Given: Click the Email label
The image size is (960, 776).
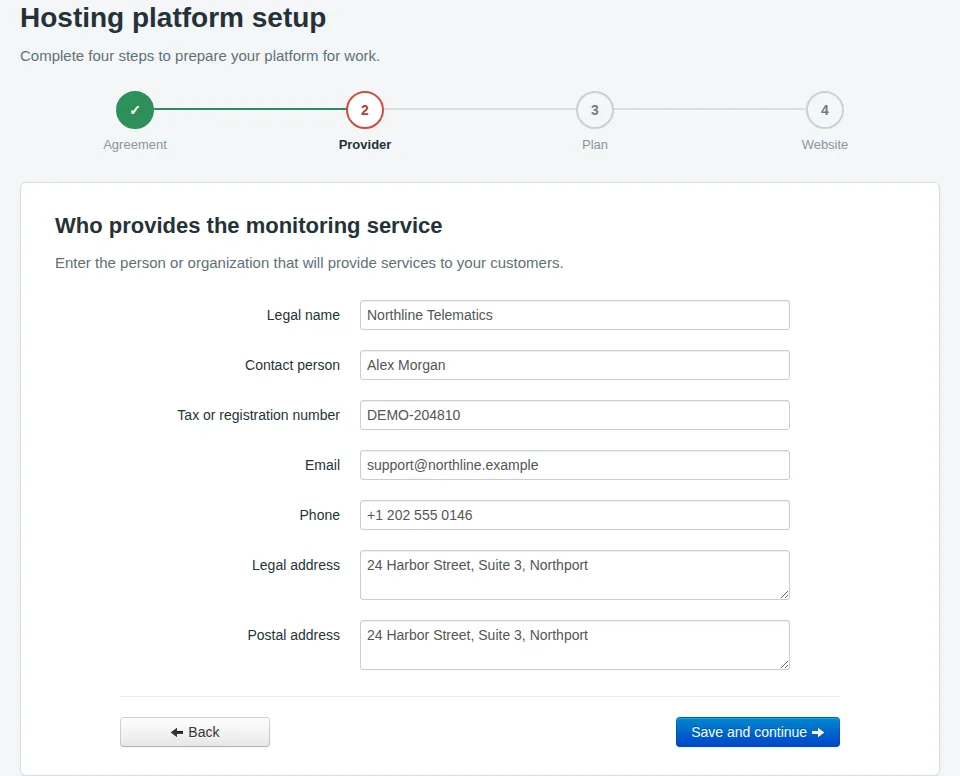Looking at the screenshot, I should tap(322, 465).
